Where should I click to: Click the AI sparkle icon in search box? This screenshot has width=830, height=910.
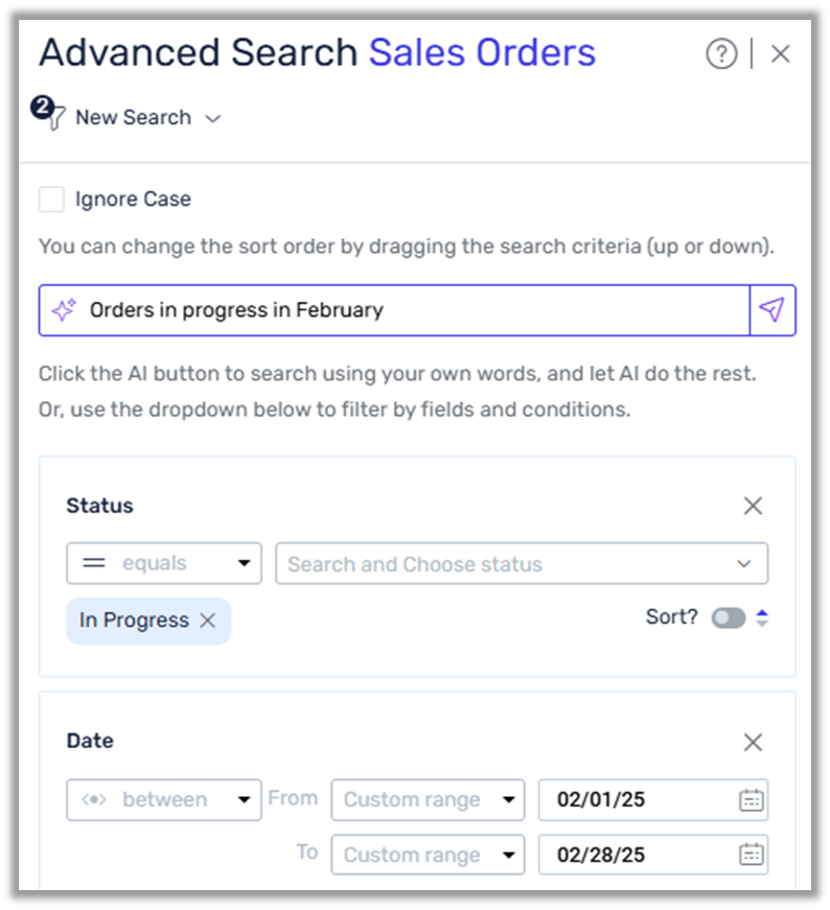(62, 310)
